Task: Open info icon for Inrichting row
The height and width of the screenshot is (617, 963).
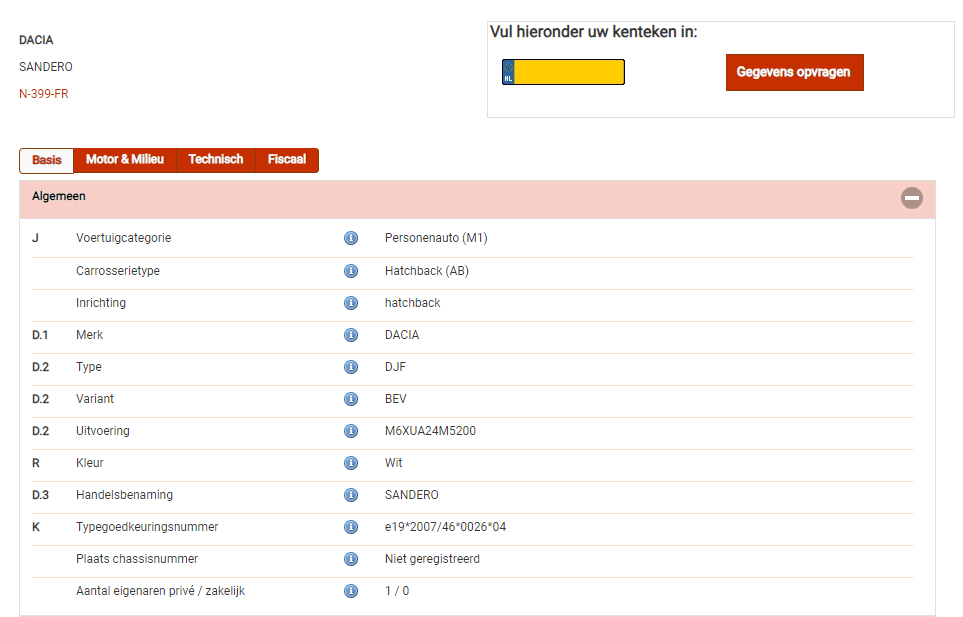Action: [351, 303]
